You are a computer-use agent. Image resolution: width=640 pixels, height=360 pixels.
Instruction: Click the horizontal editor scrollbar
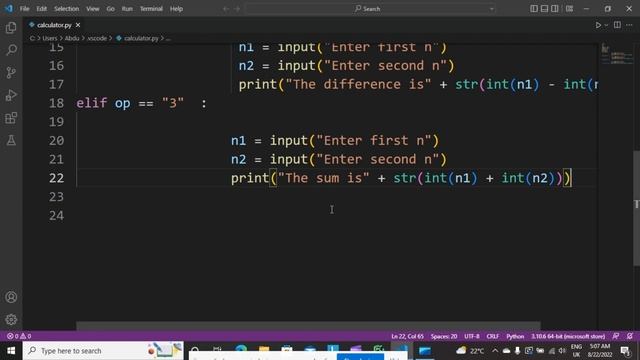coord(308,326)
